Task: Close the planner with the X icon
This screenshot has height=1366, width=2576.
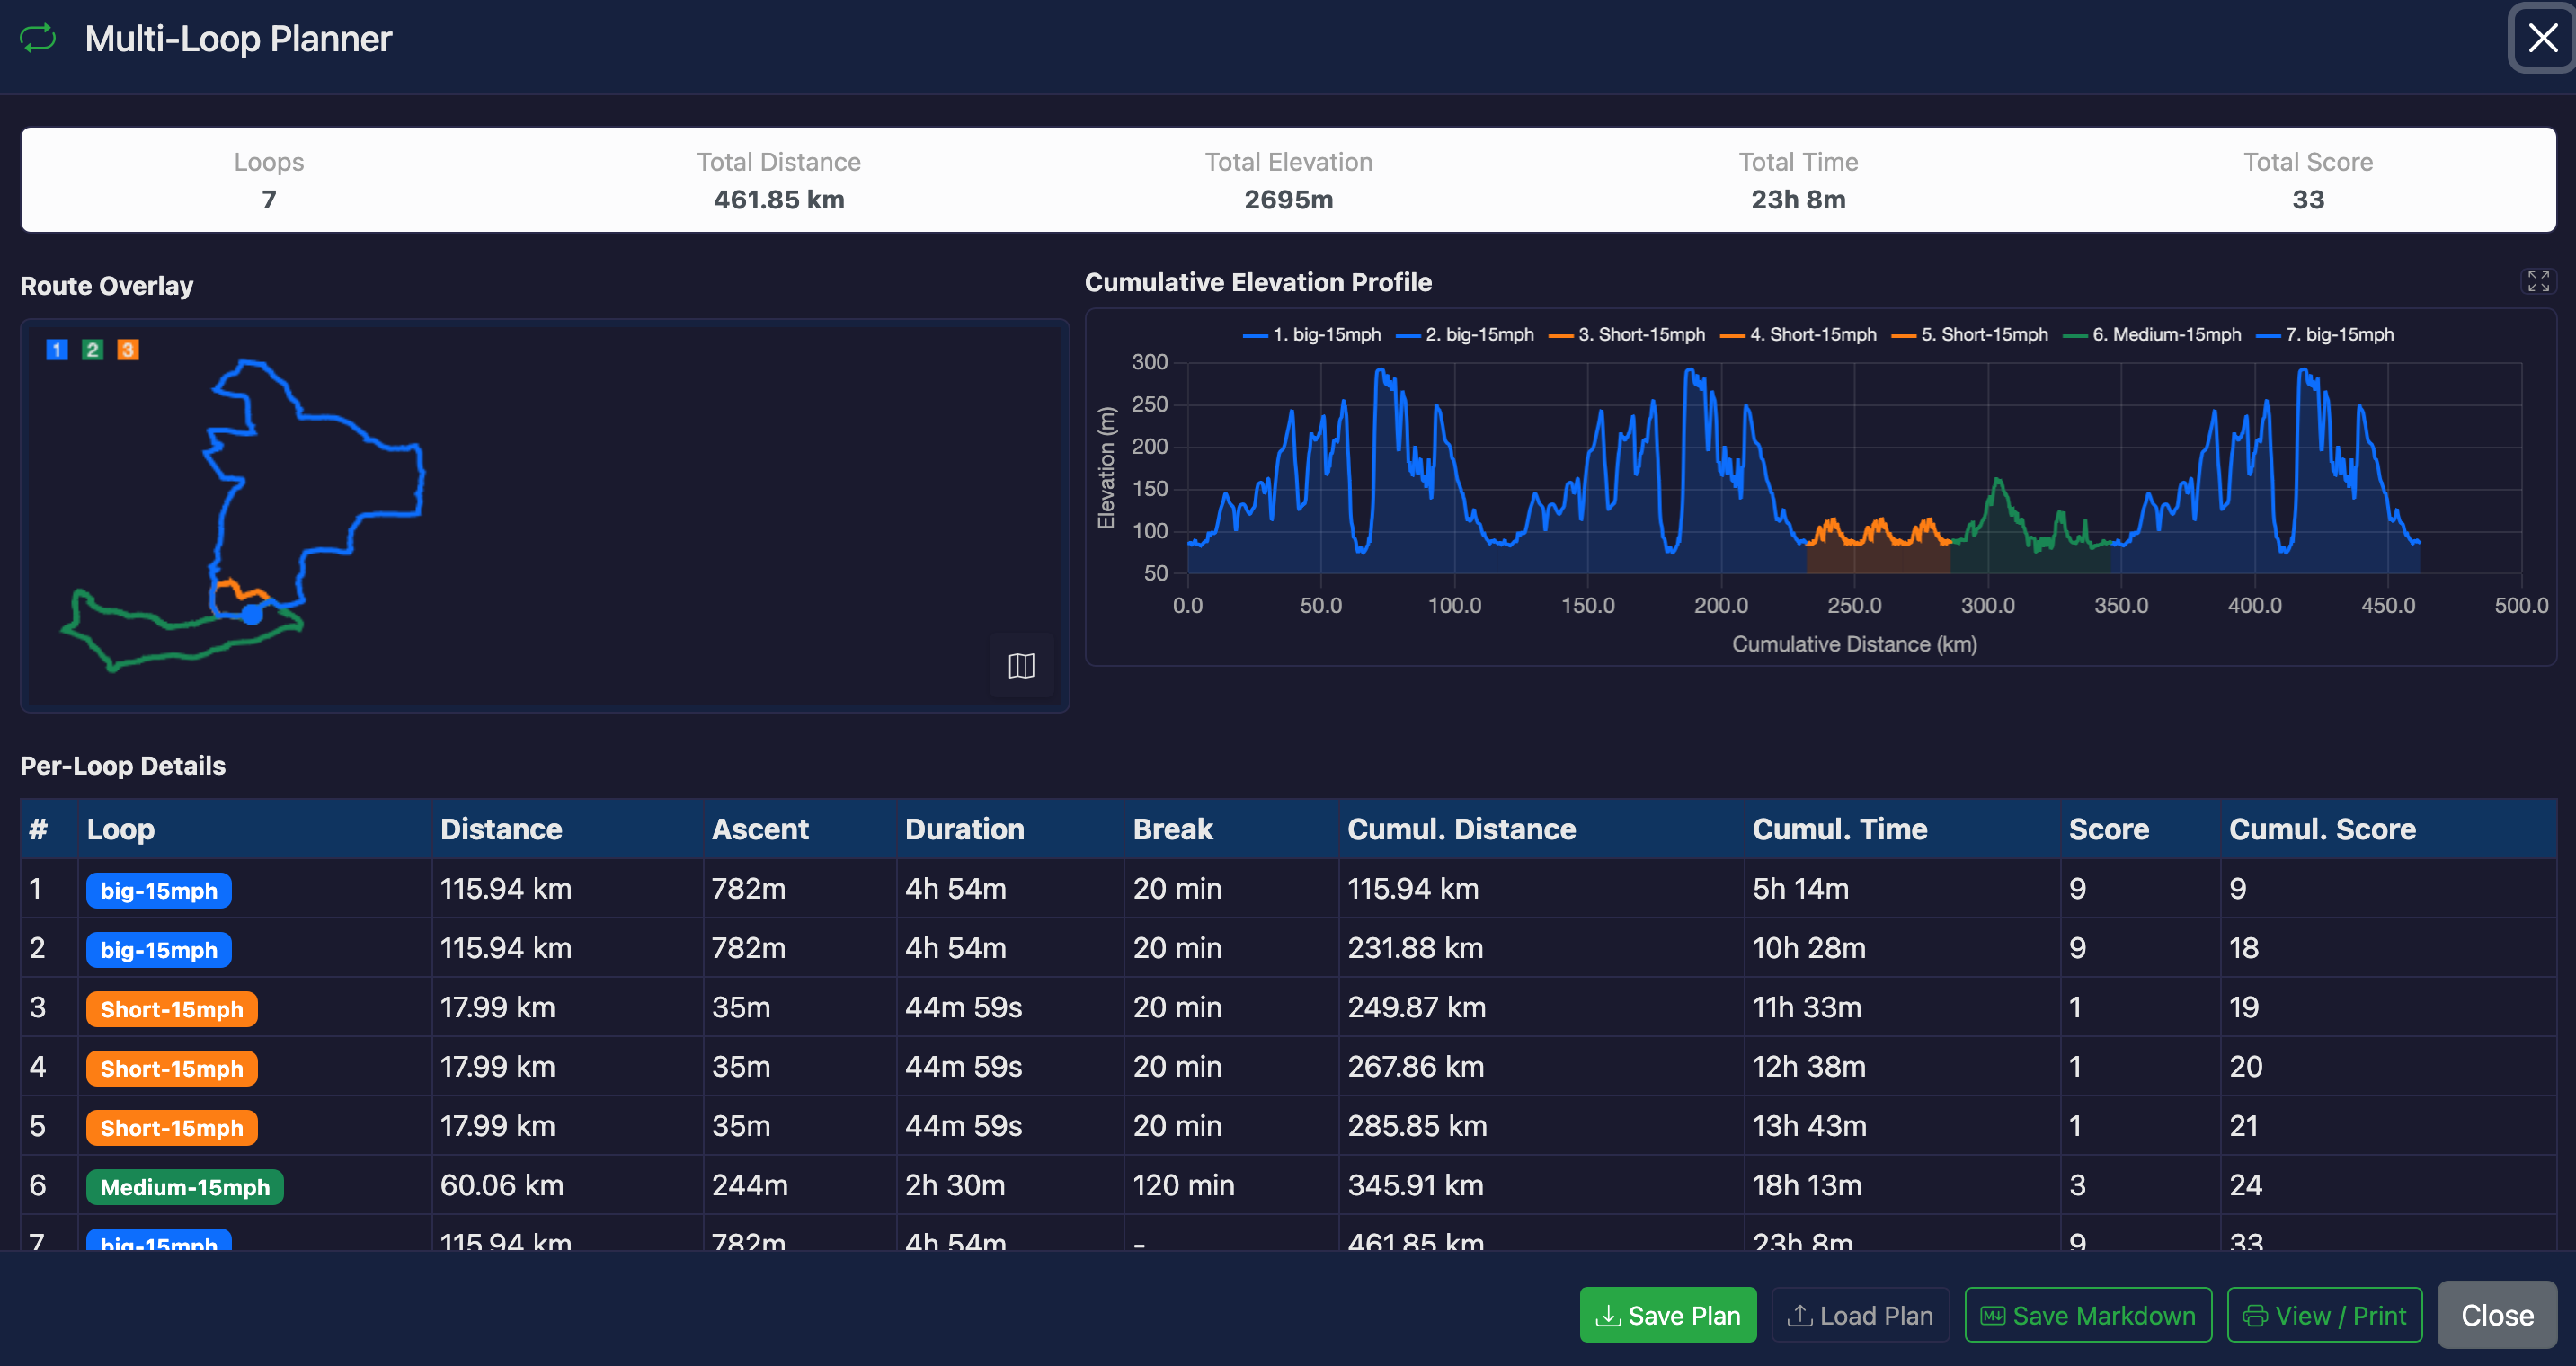Action: pyautogui.click(x=2542, y=39)
